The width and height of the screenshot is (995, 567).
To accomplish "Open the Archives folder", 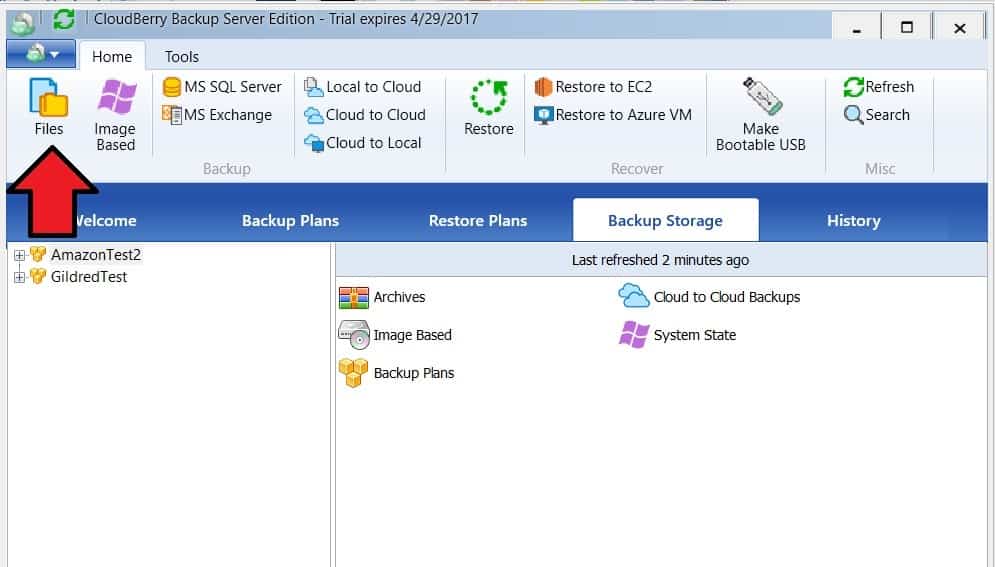I will (382, 297).
